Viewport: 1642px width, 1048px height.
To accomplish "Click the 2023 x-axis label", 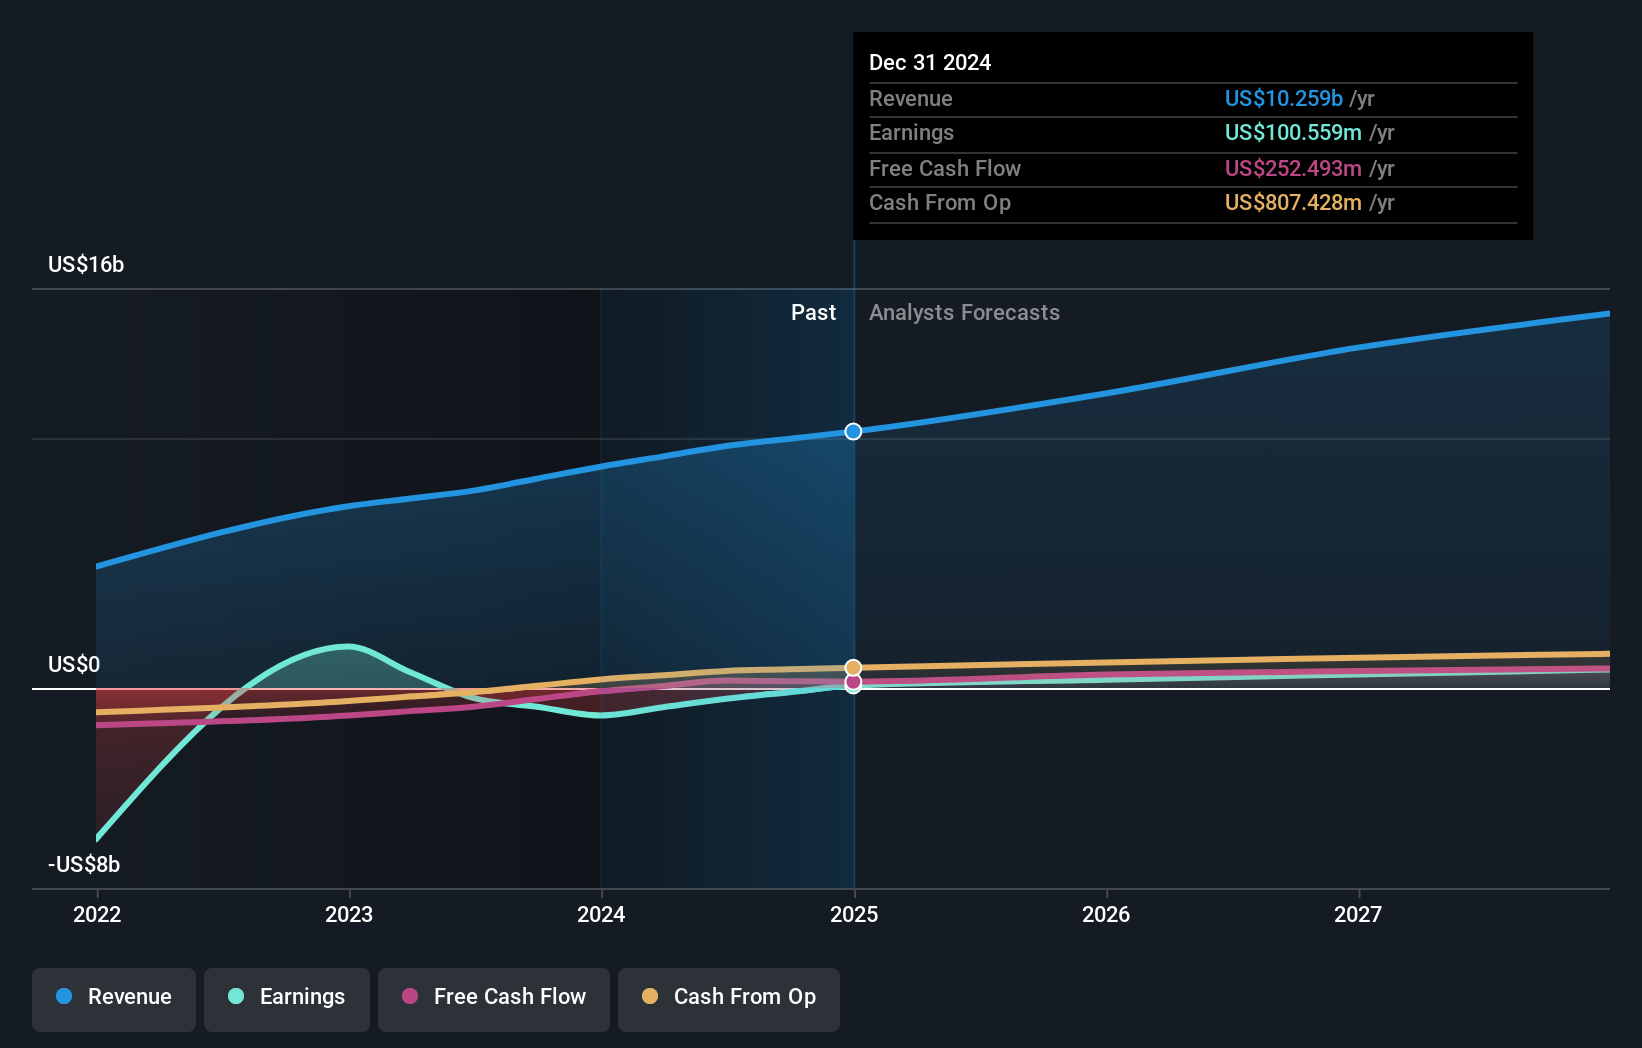I will click(x=349, y=914).
